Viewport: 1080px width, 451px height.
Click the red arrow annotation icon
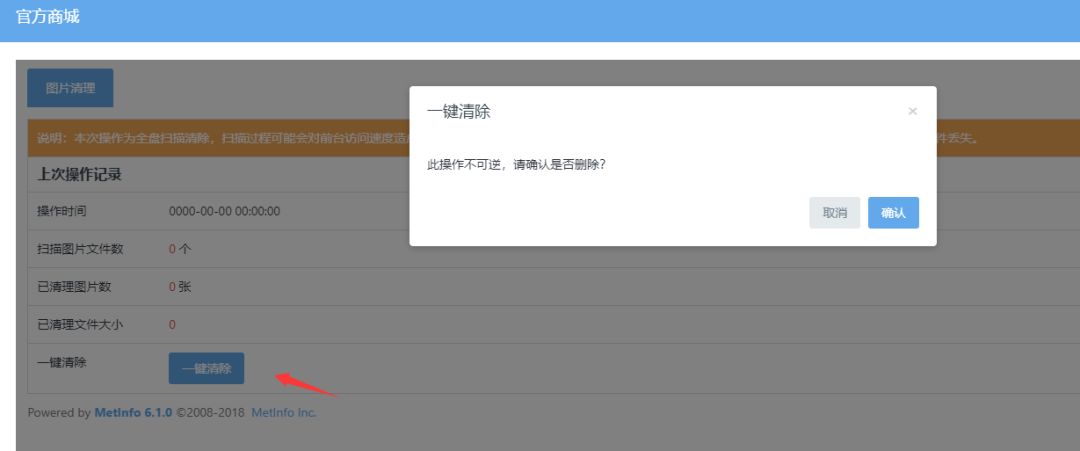[x=306, y=384]
